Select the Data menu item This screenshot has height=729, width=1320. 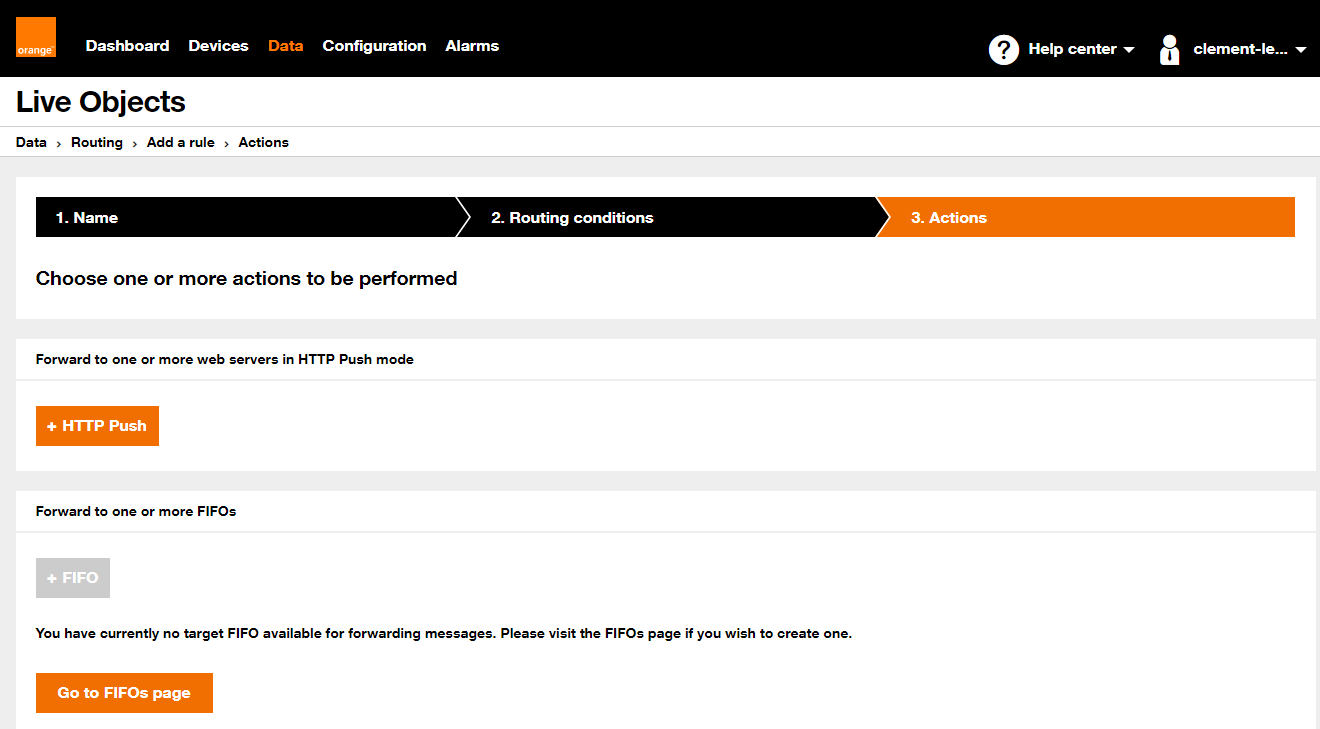(x=285, y=45)
